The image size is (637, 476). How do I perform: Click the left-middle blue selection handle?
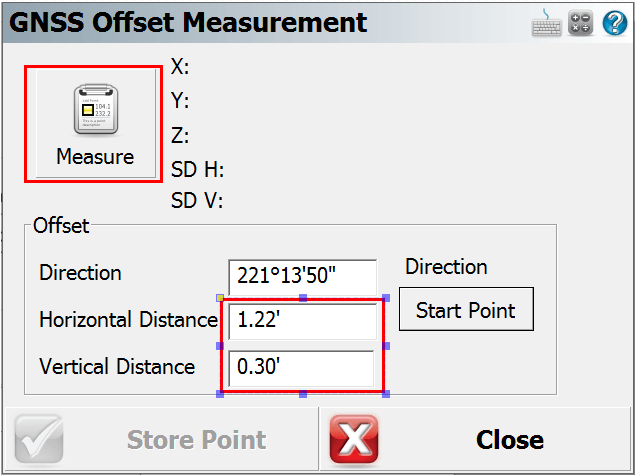[x=220, y=346]
